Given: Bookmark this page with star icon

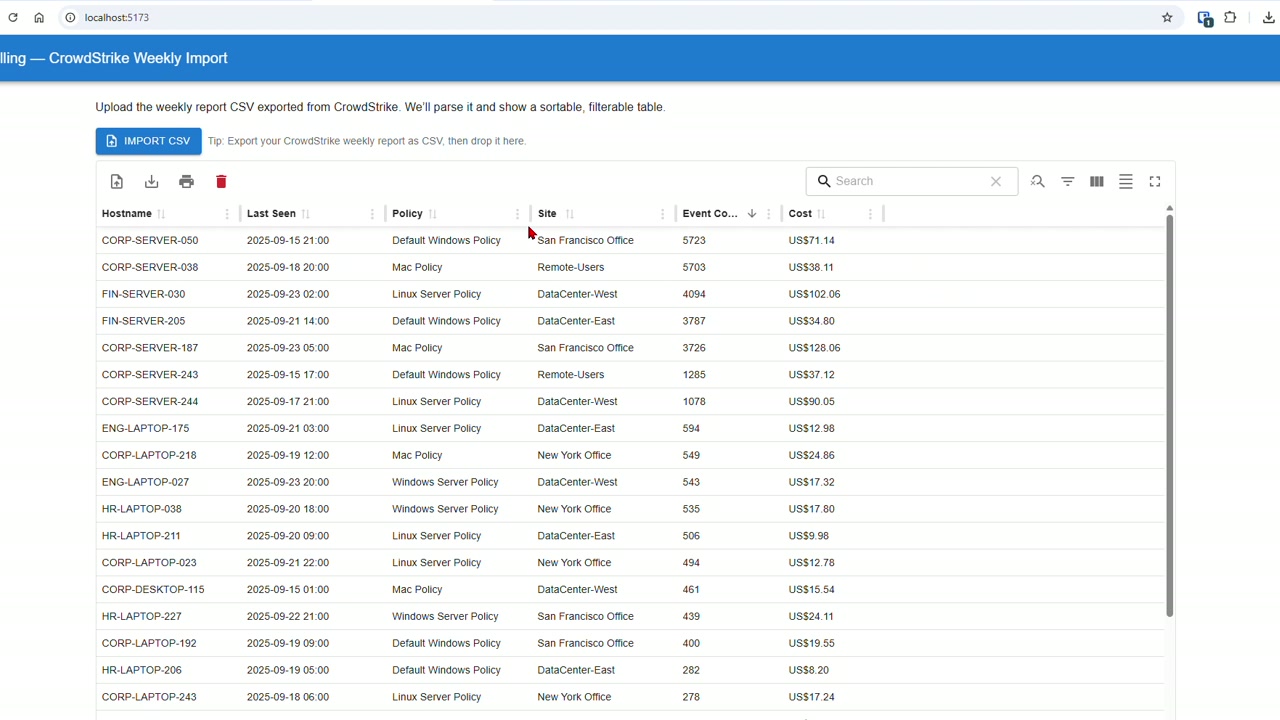Looking at the screenshot, I should pos(1167,17).
